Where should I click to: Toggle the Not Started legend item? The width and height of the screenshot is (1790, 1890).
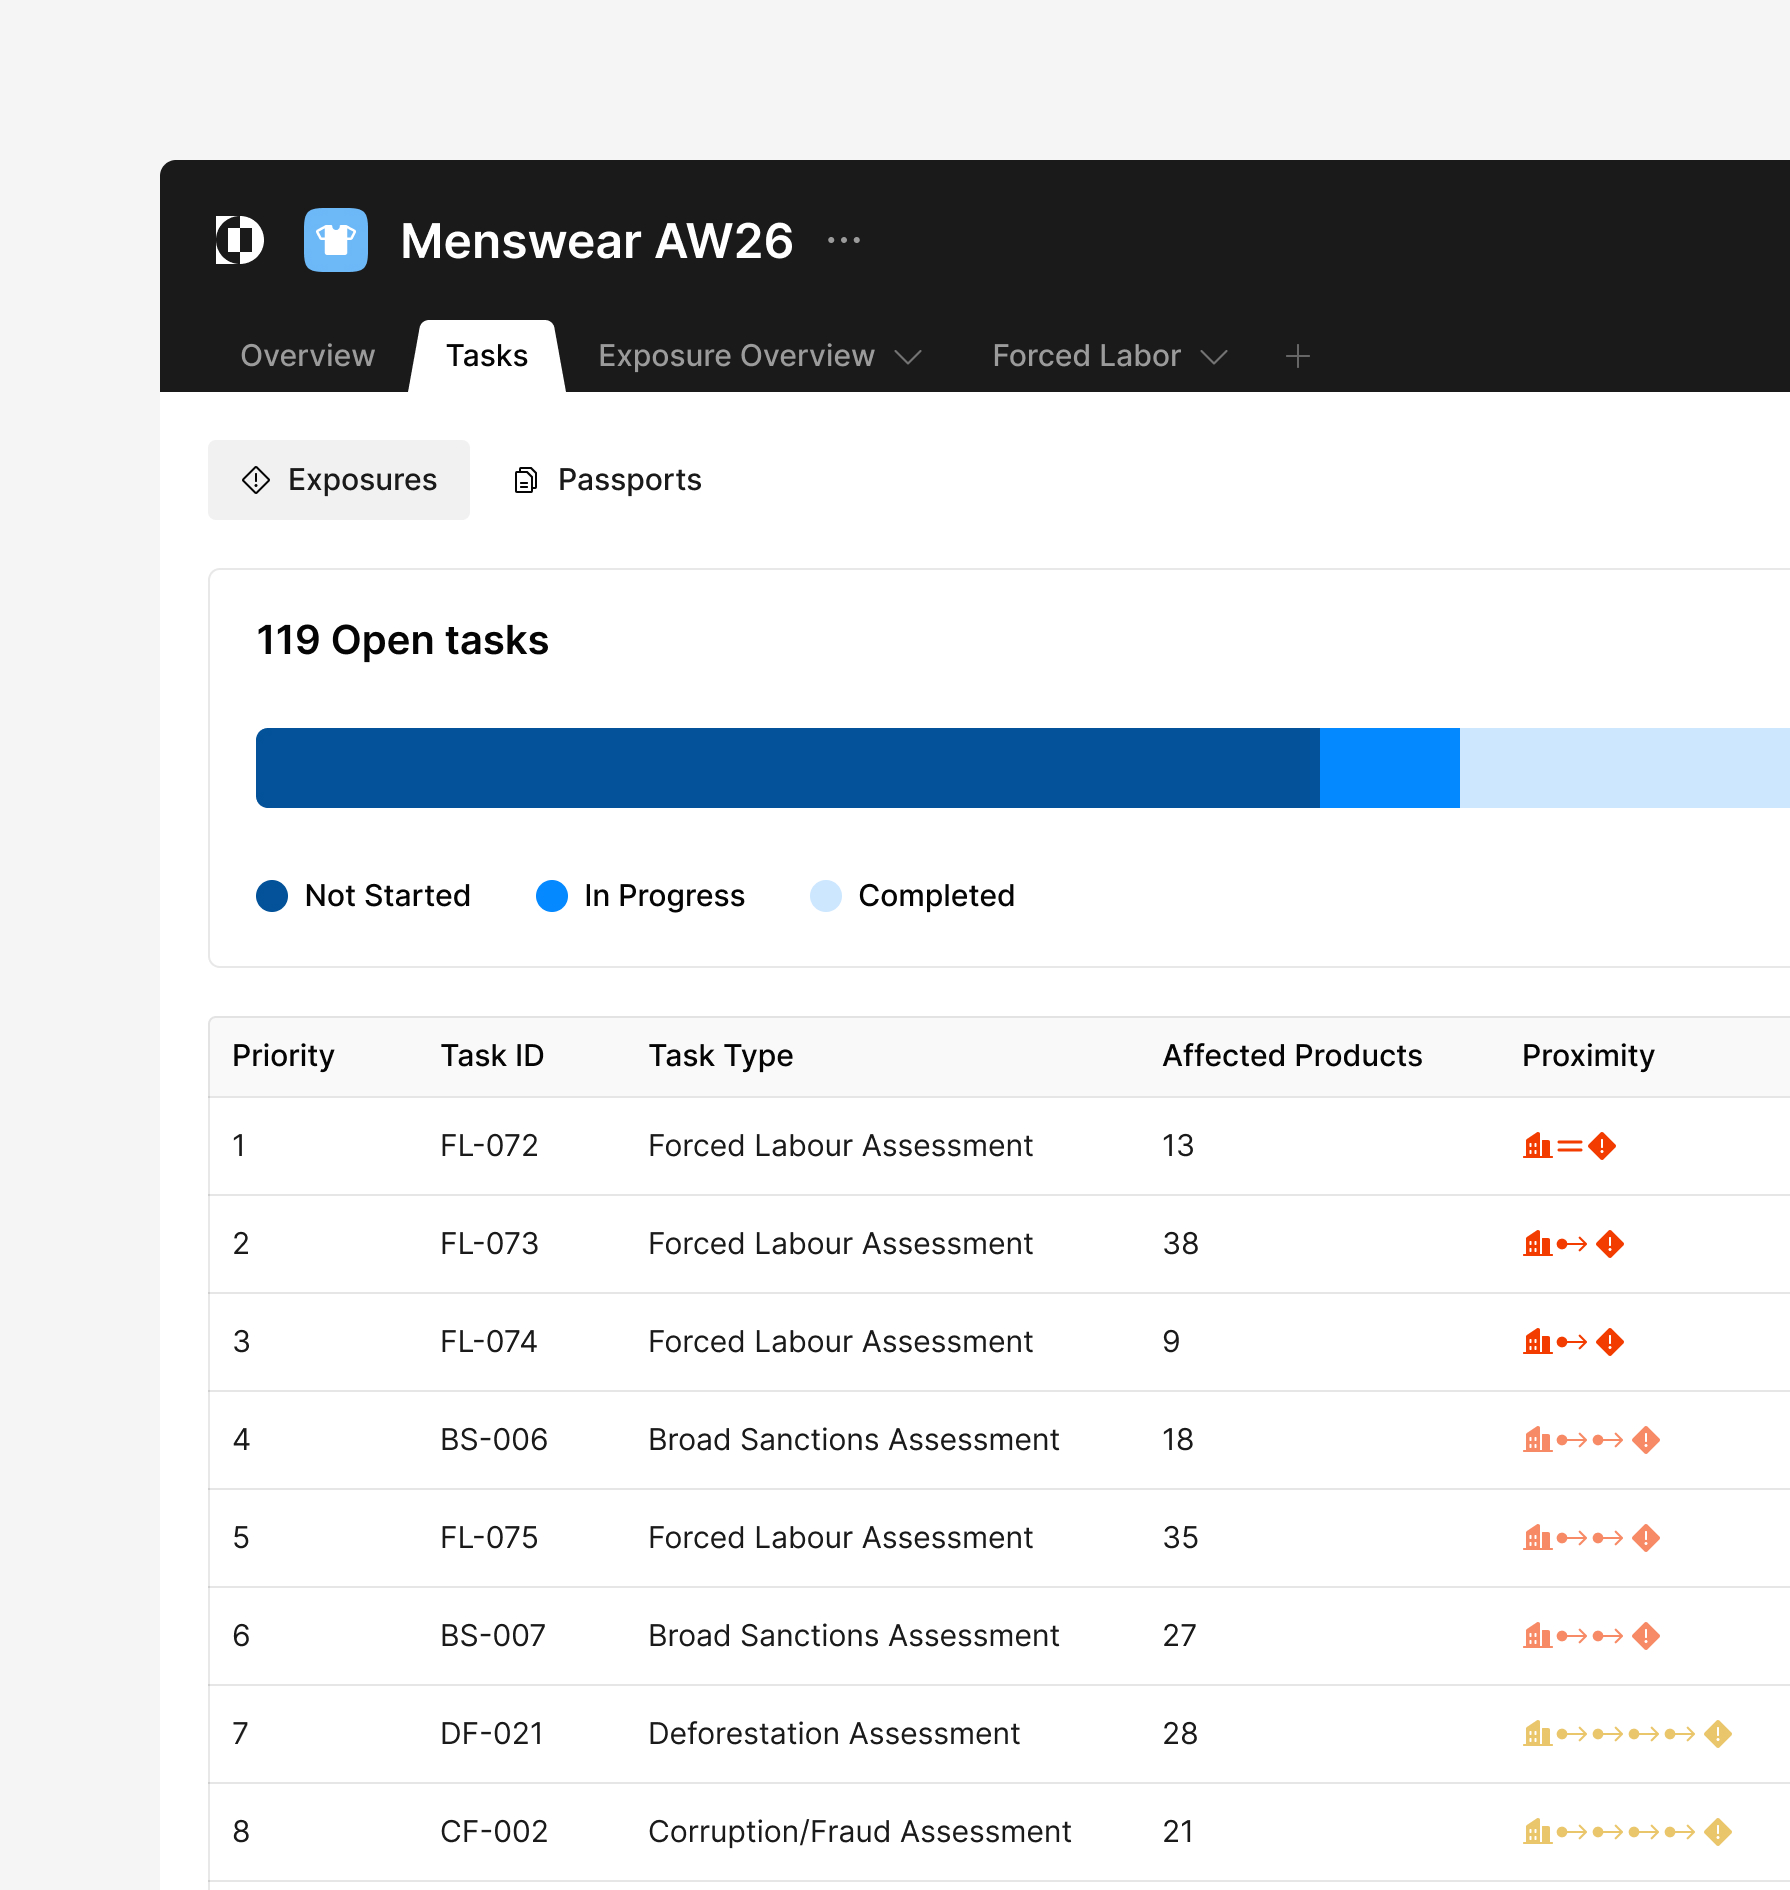tap(364, 896)
